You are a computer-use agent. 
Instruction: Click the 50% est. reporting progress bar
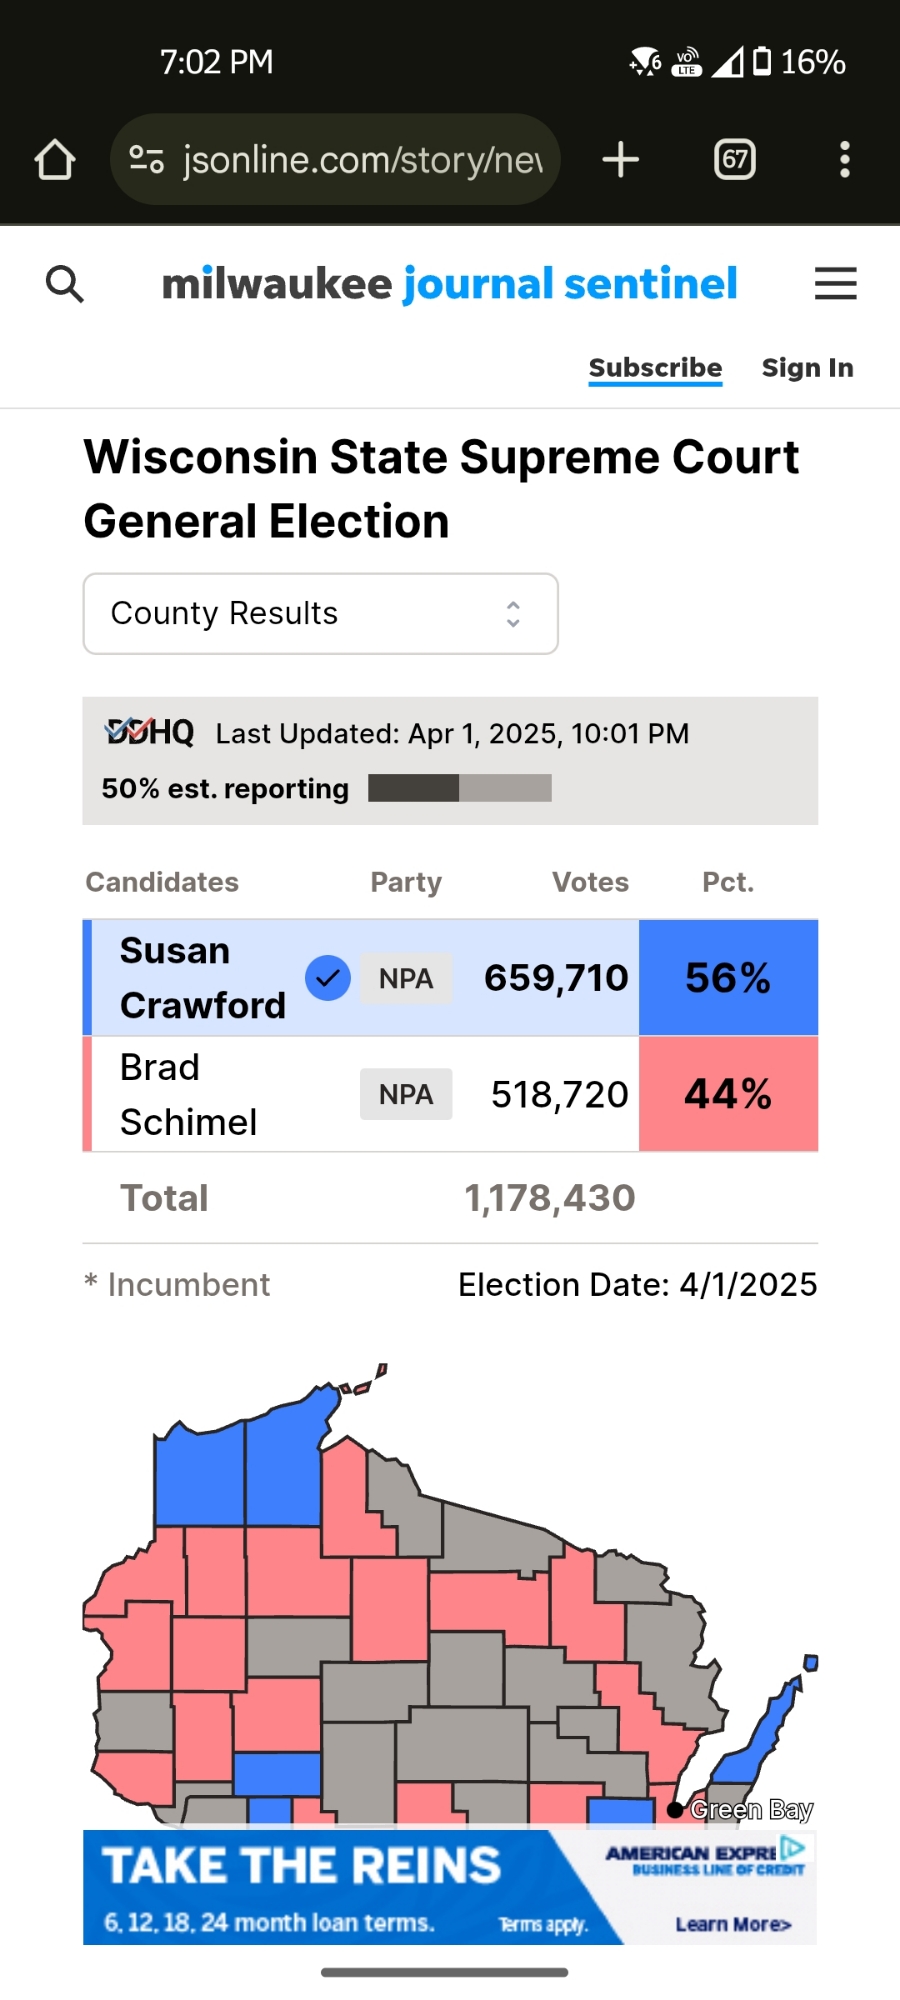459,788
